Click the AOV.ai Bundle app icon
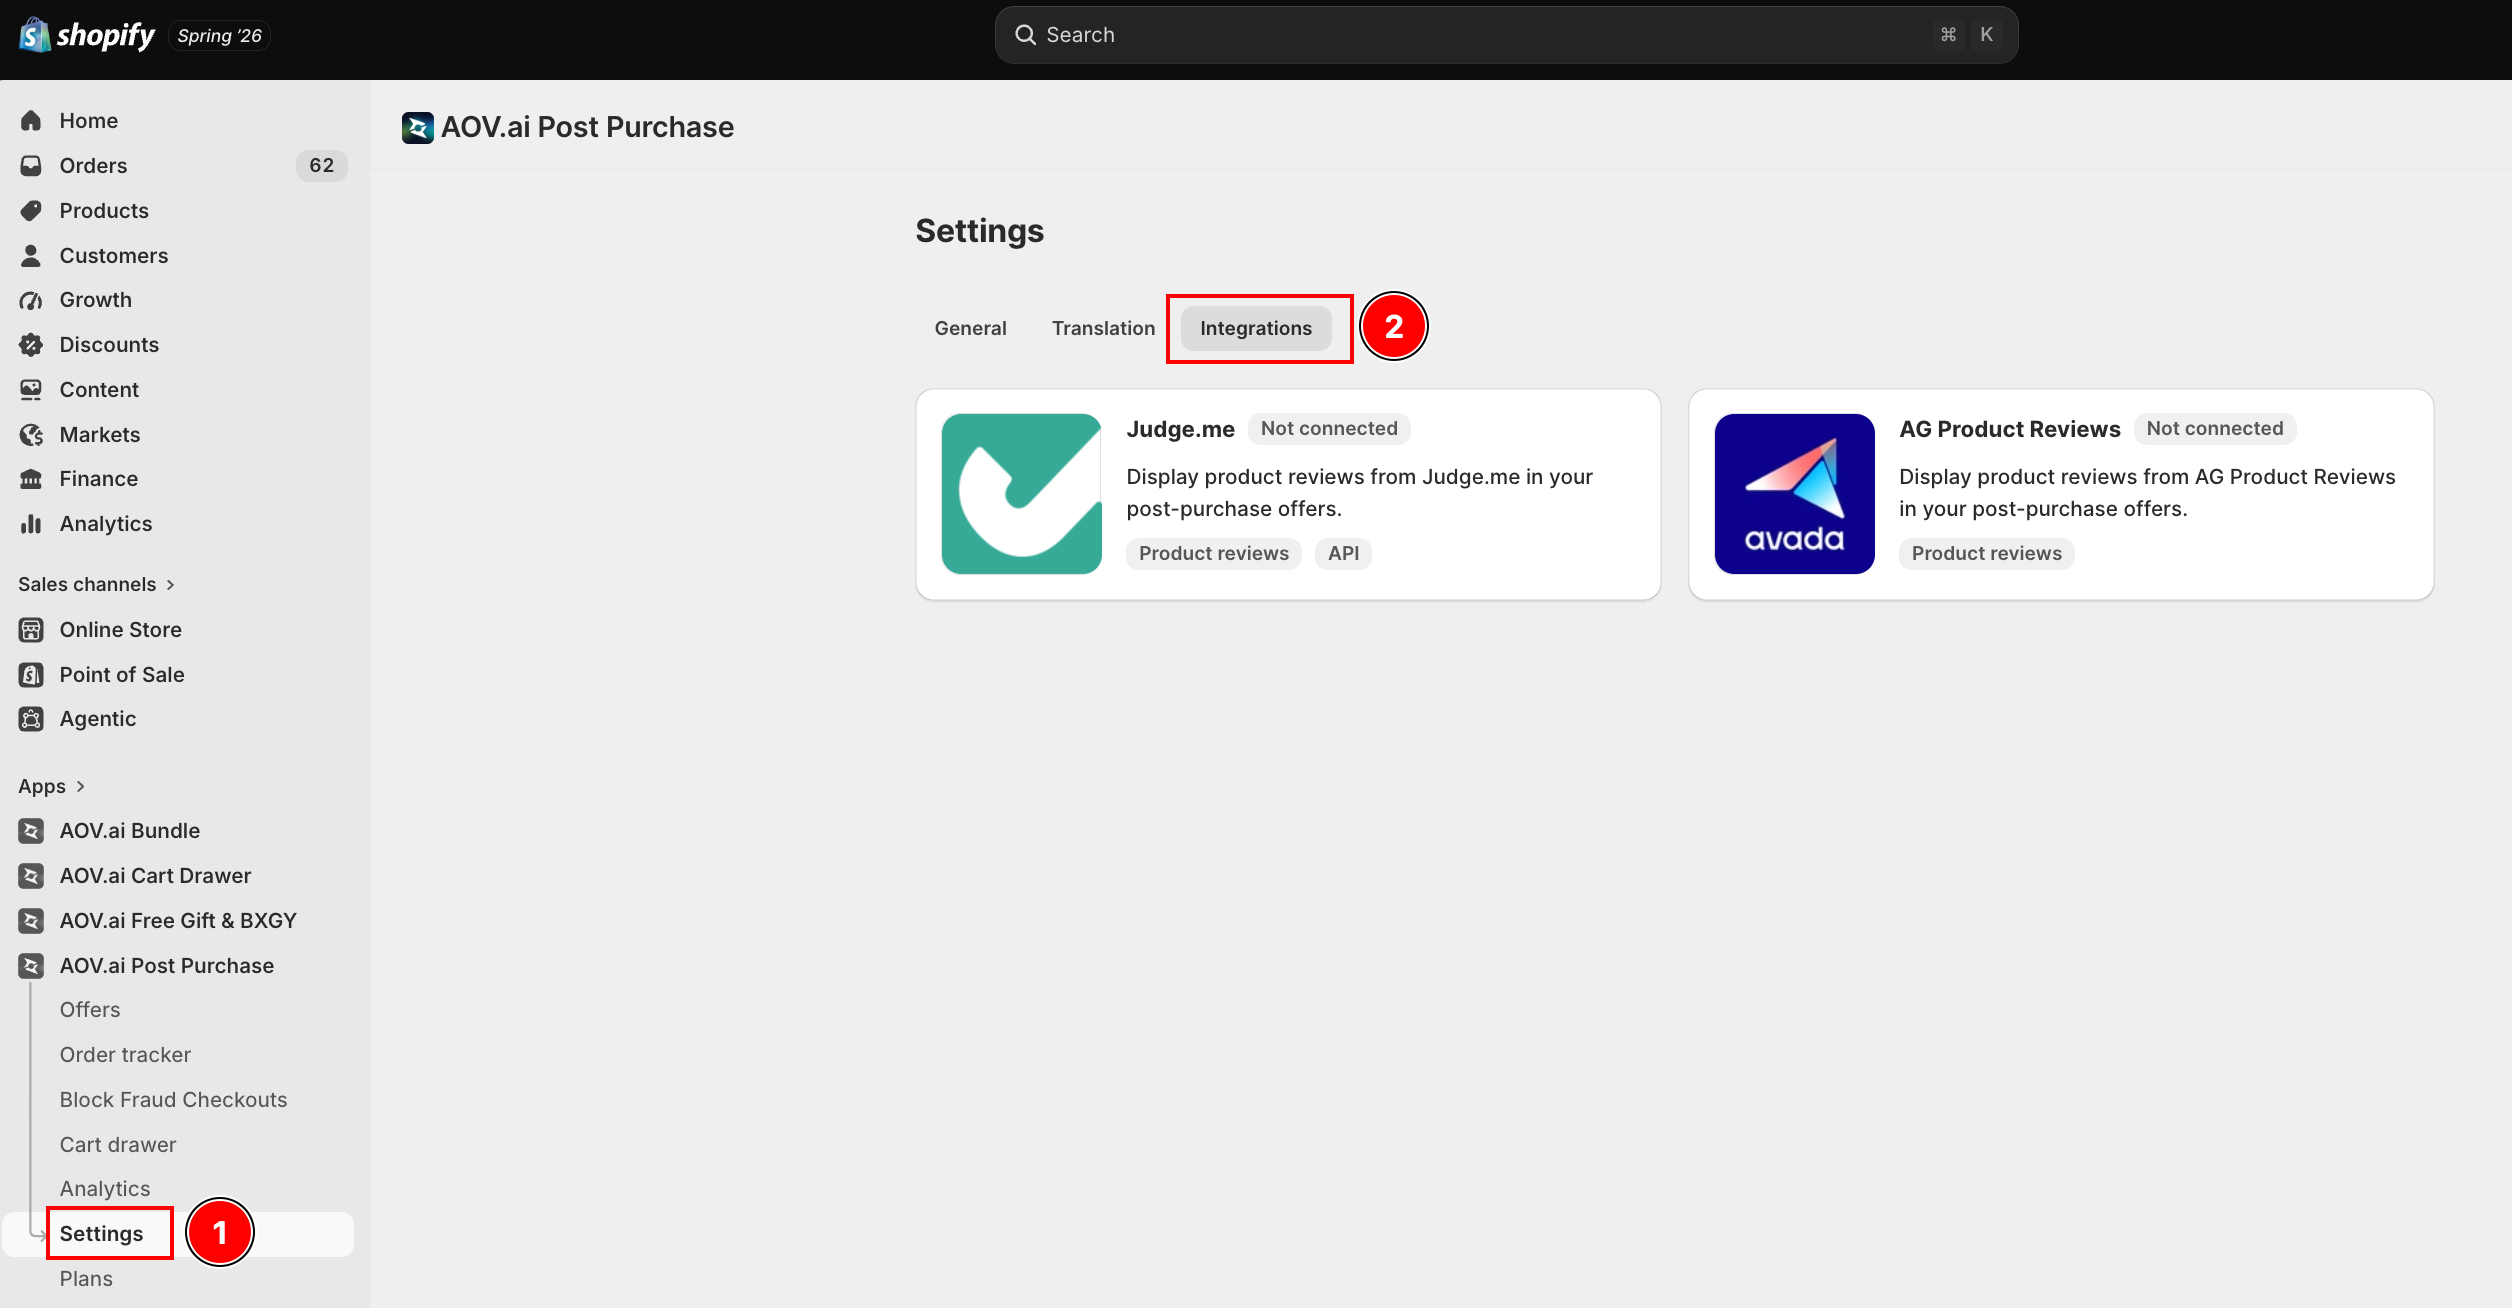Screen dimensions: 2512x1308 [31, 831]
